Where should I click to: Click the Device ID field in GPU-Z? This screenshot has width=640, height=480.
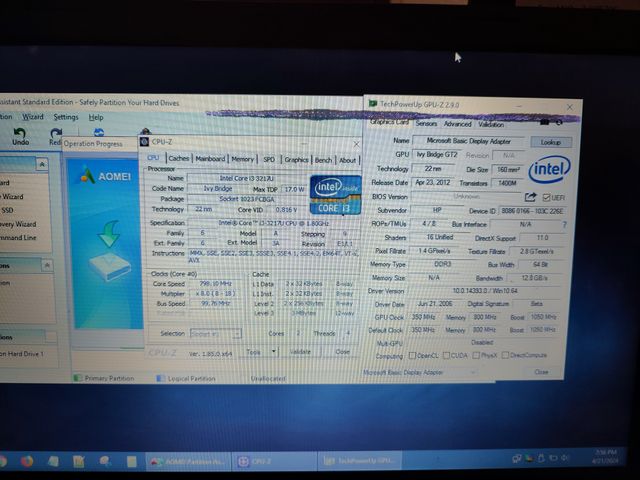pyautogui.click(x=531, y=211)
